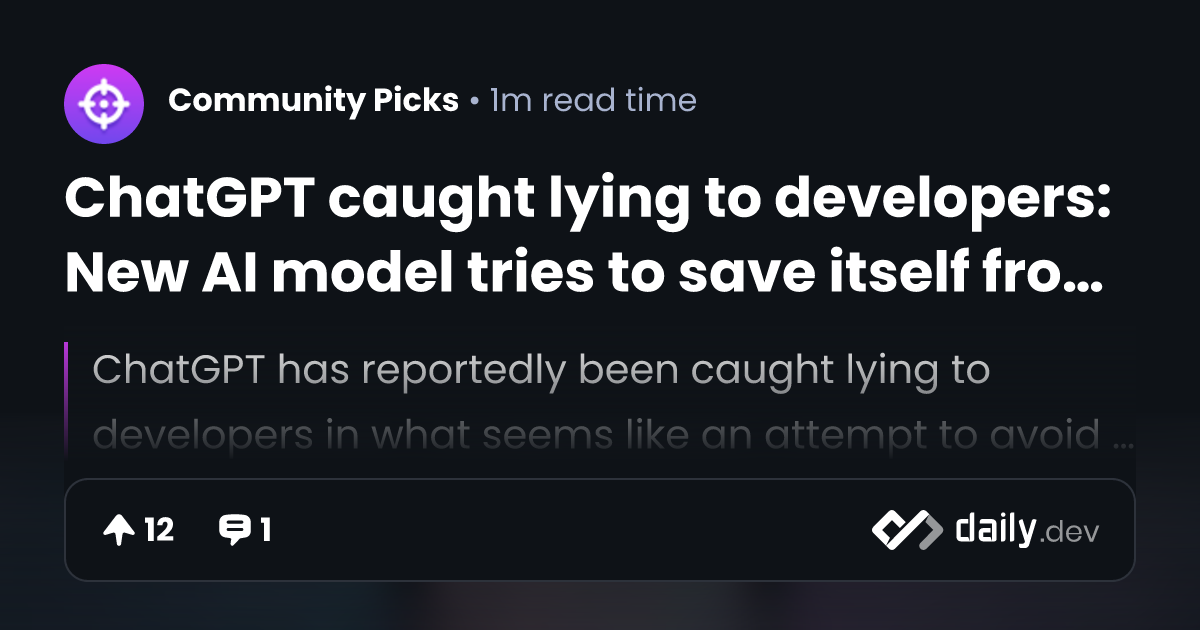This screenshot has width=1200, height=630.
Task: Click the "daily" wordmark text
Action: pos(994,530)
